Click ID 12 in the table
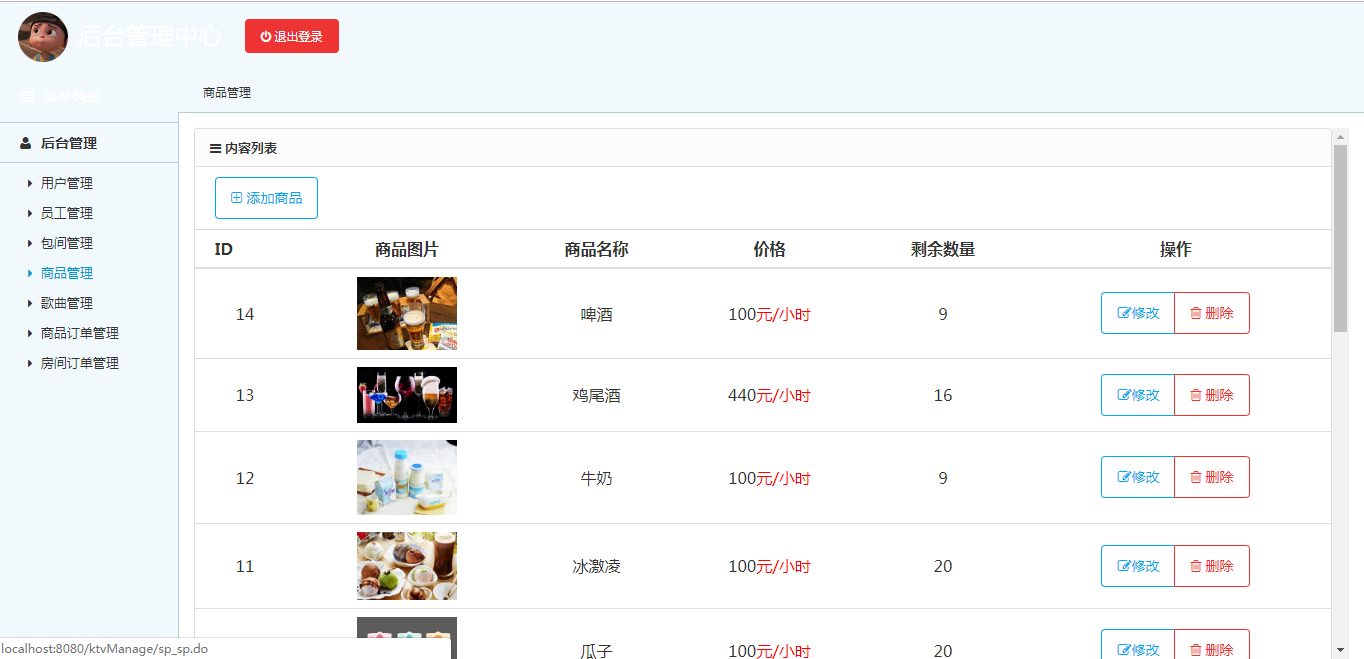 (245, 478)
